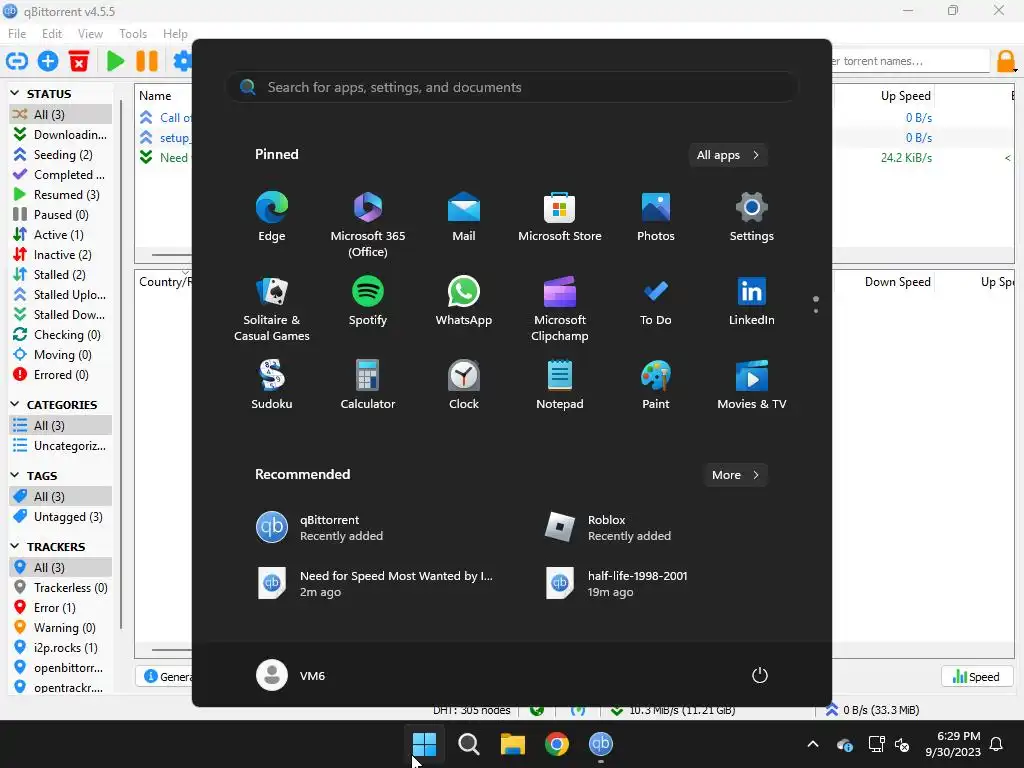Open Edge from pinned apps

coord(272,217)
